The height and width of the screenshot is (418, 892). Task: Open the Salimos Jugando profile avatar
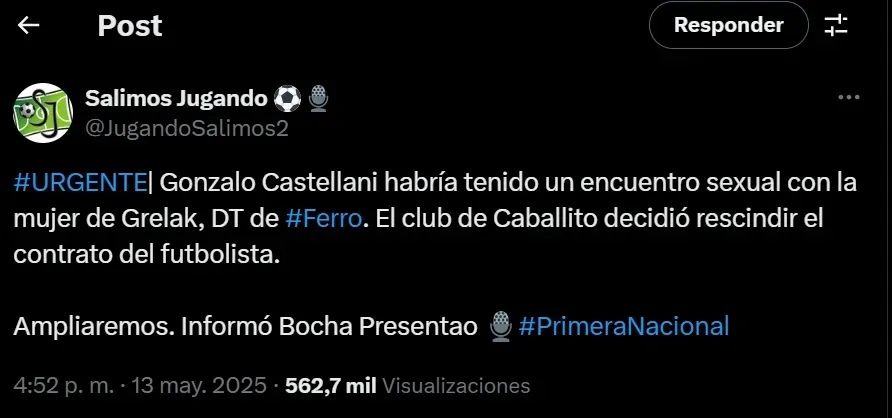click(x=43, y=113)
